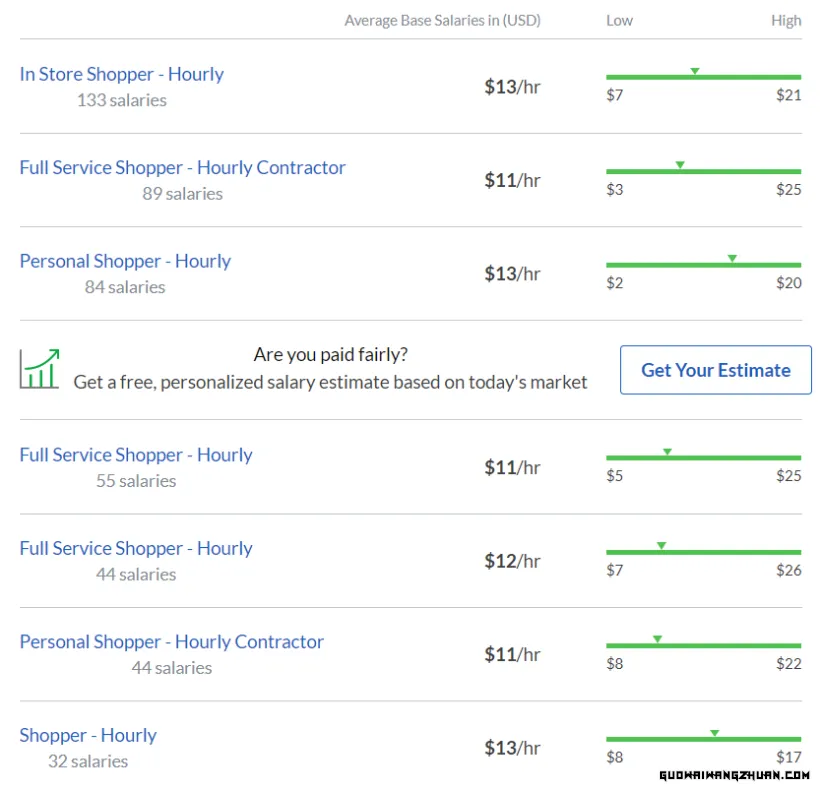The width and height of the screenshot is (820, 790).
Task: Click the average marker triangle on the $7–$21 range bar
Action: pyautogui.click(x=694, y=71)
